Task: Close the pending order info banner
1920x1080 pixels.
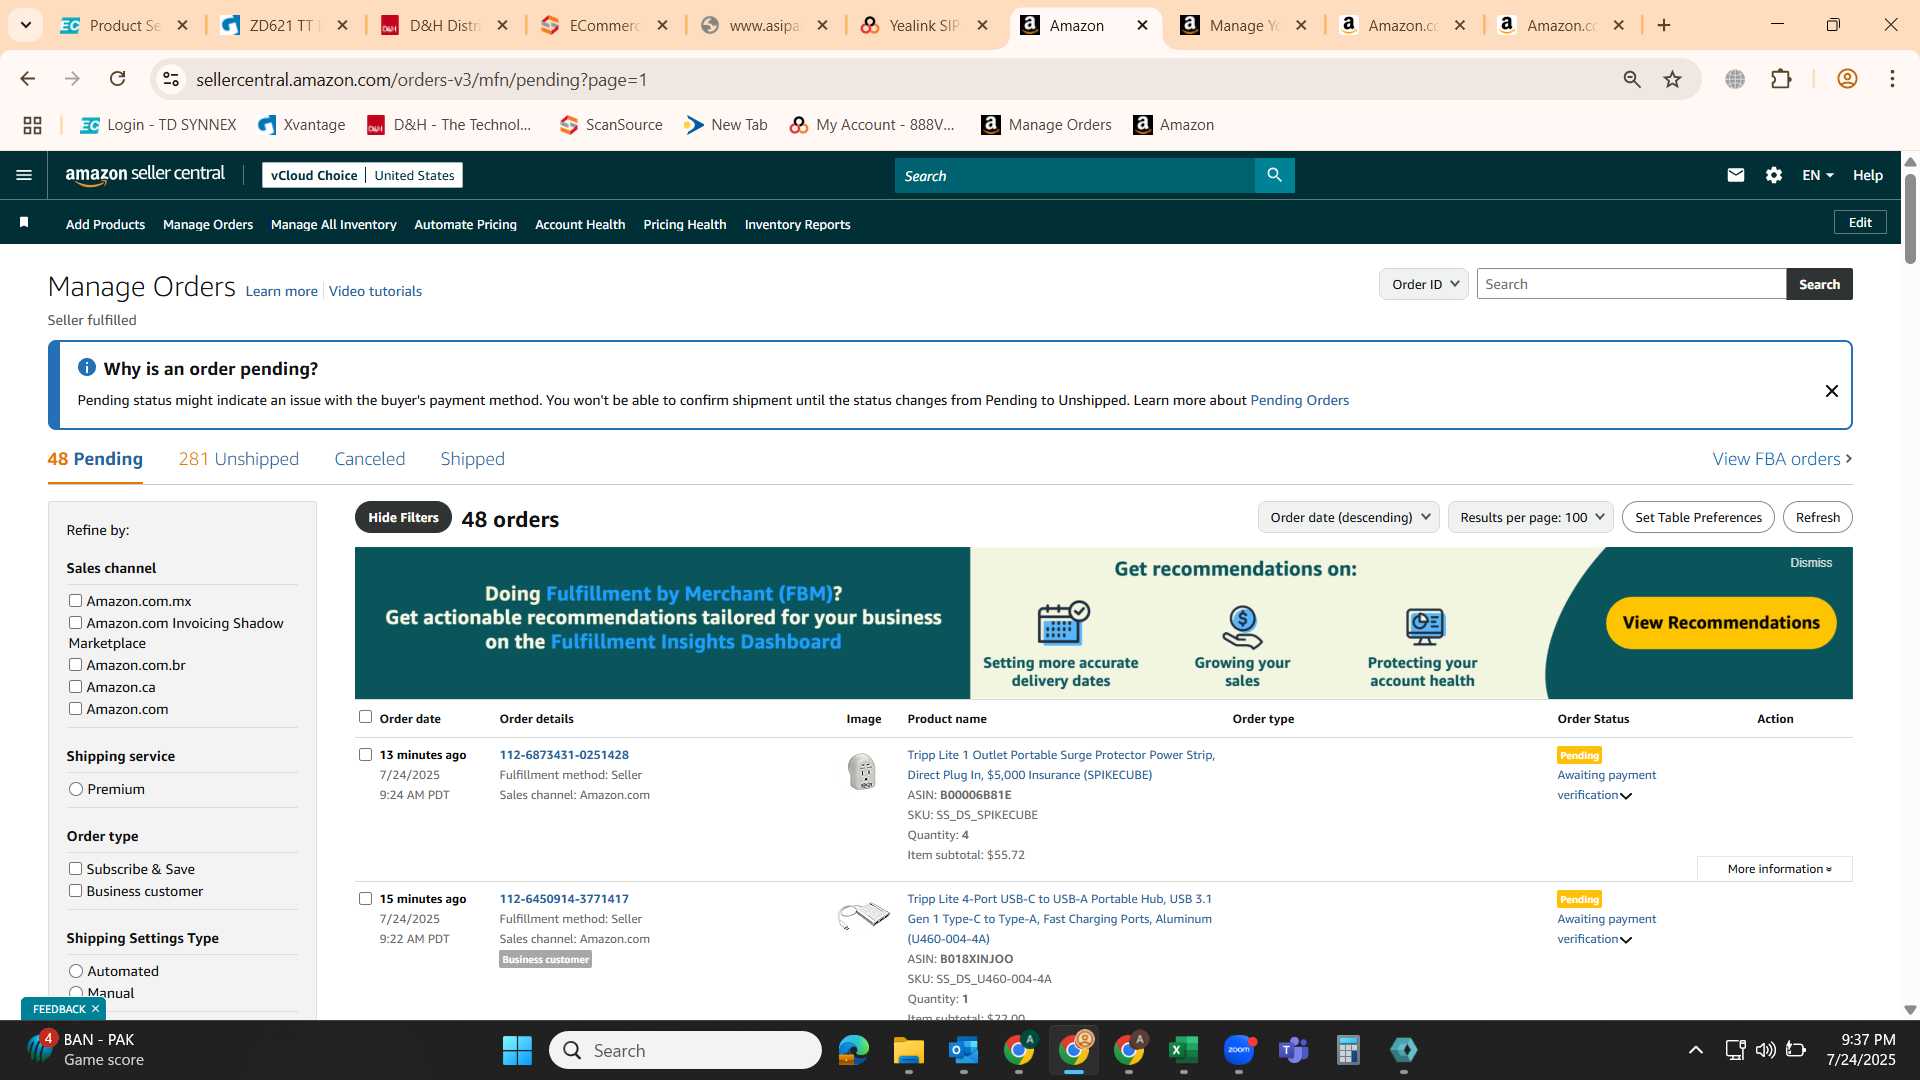Action: 1831,391
